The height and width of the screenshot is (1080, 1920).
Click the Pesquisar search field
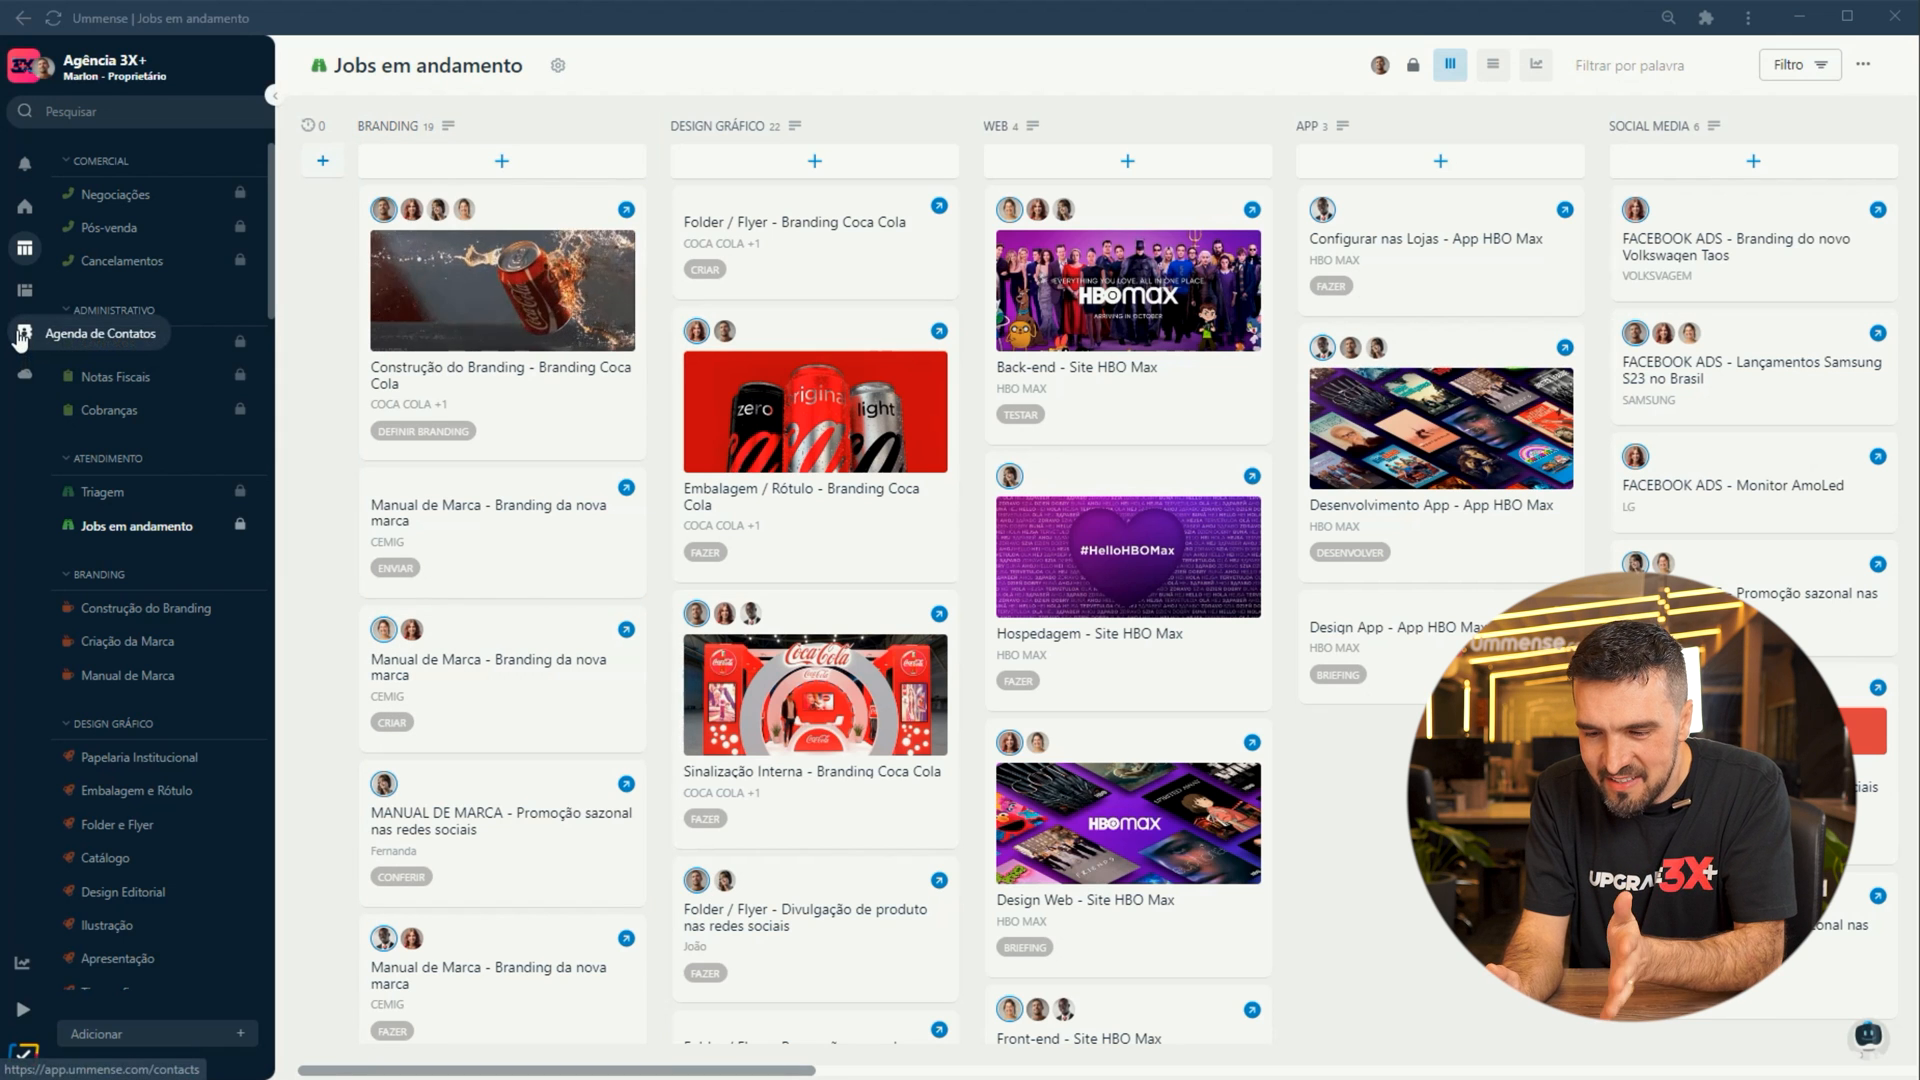coord(140,111)
